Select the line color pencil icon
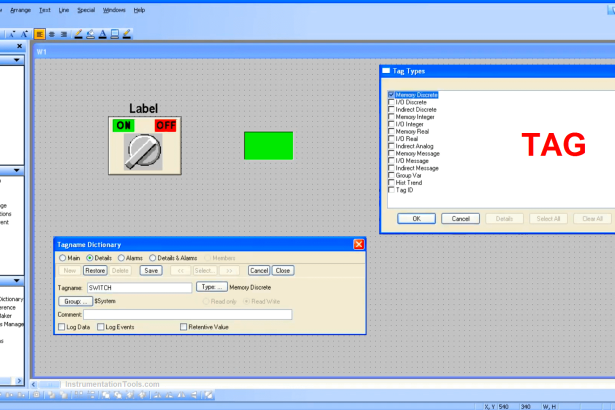The image size is (615, 410). pos(78,33)
